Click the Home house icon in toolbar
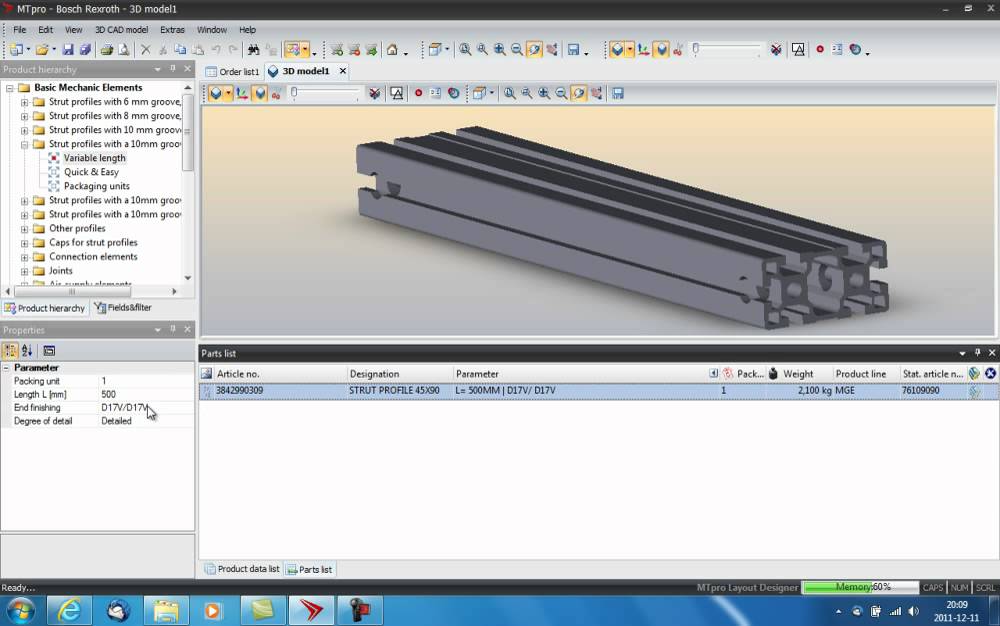 click(392, 50)
